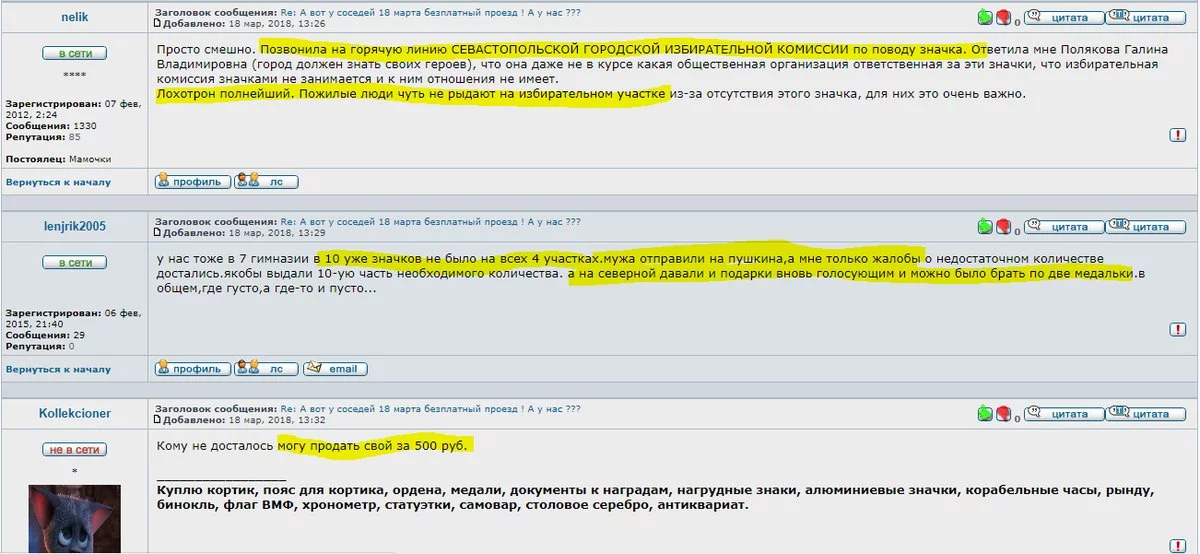1200x554 pixels.
Task: Email lenjrik2005 via the email button
Action: pyautogui.click(x=335, y=368)
